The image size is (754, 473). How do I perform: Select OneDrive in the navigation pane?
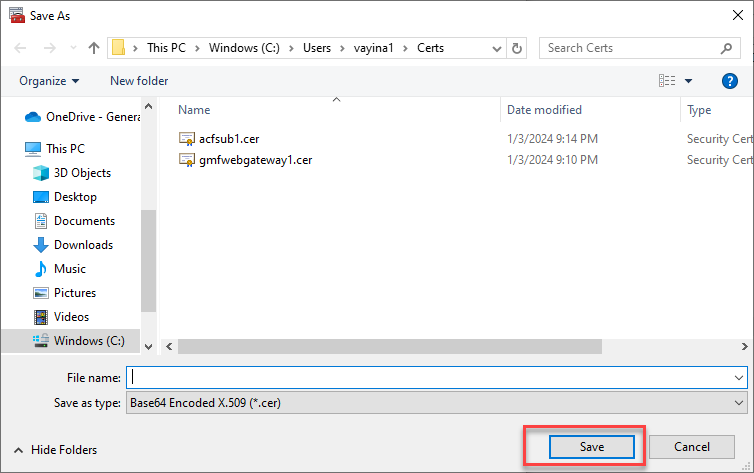[82, 117]
